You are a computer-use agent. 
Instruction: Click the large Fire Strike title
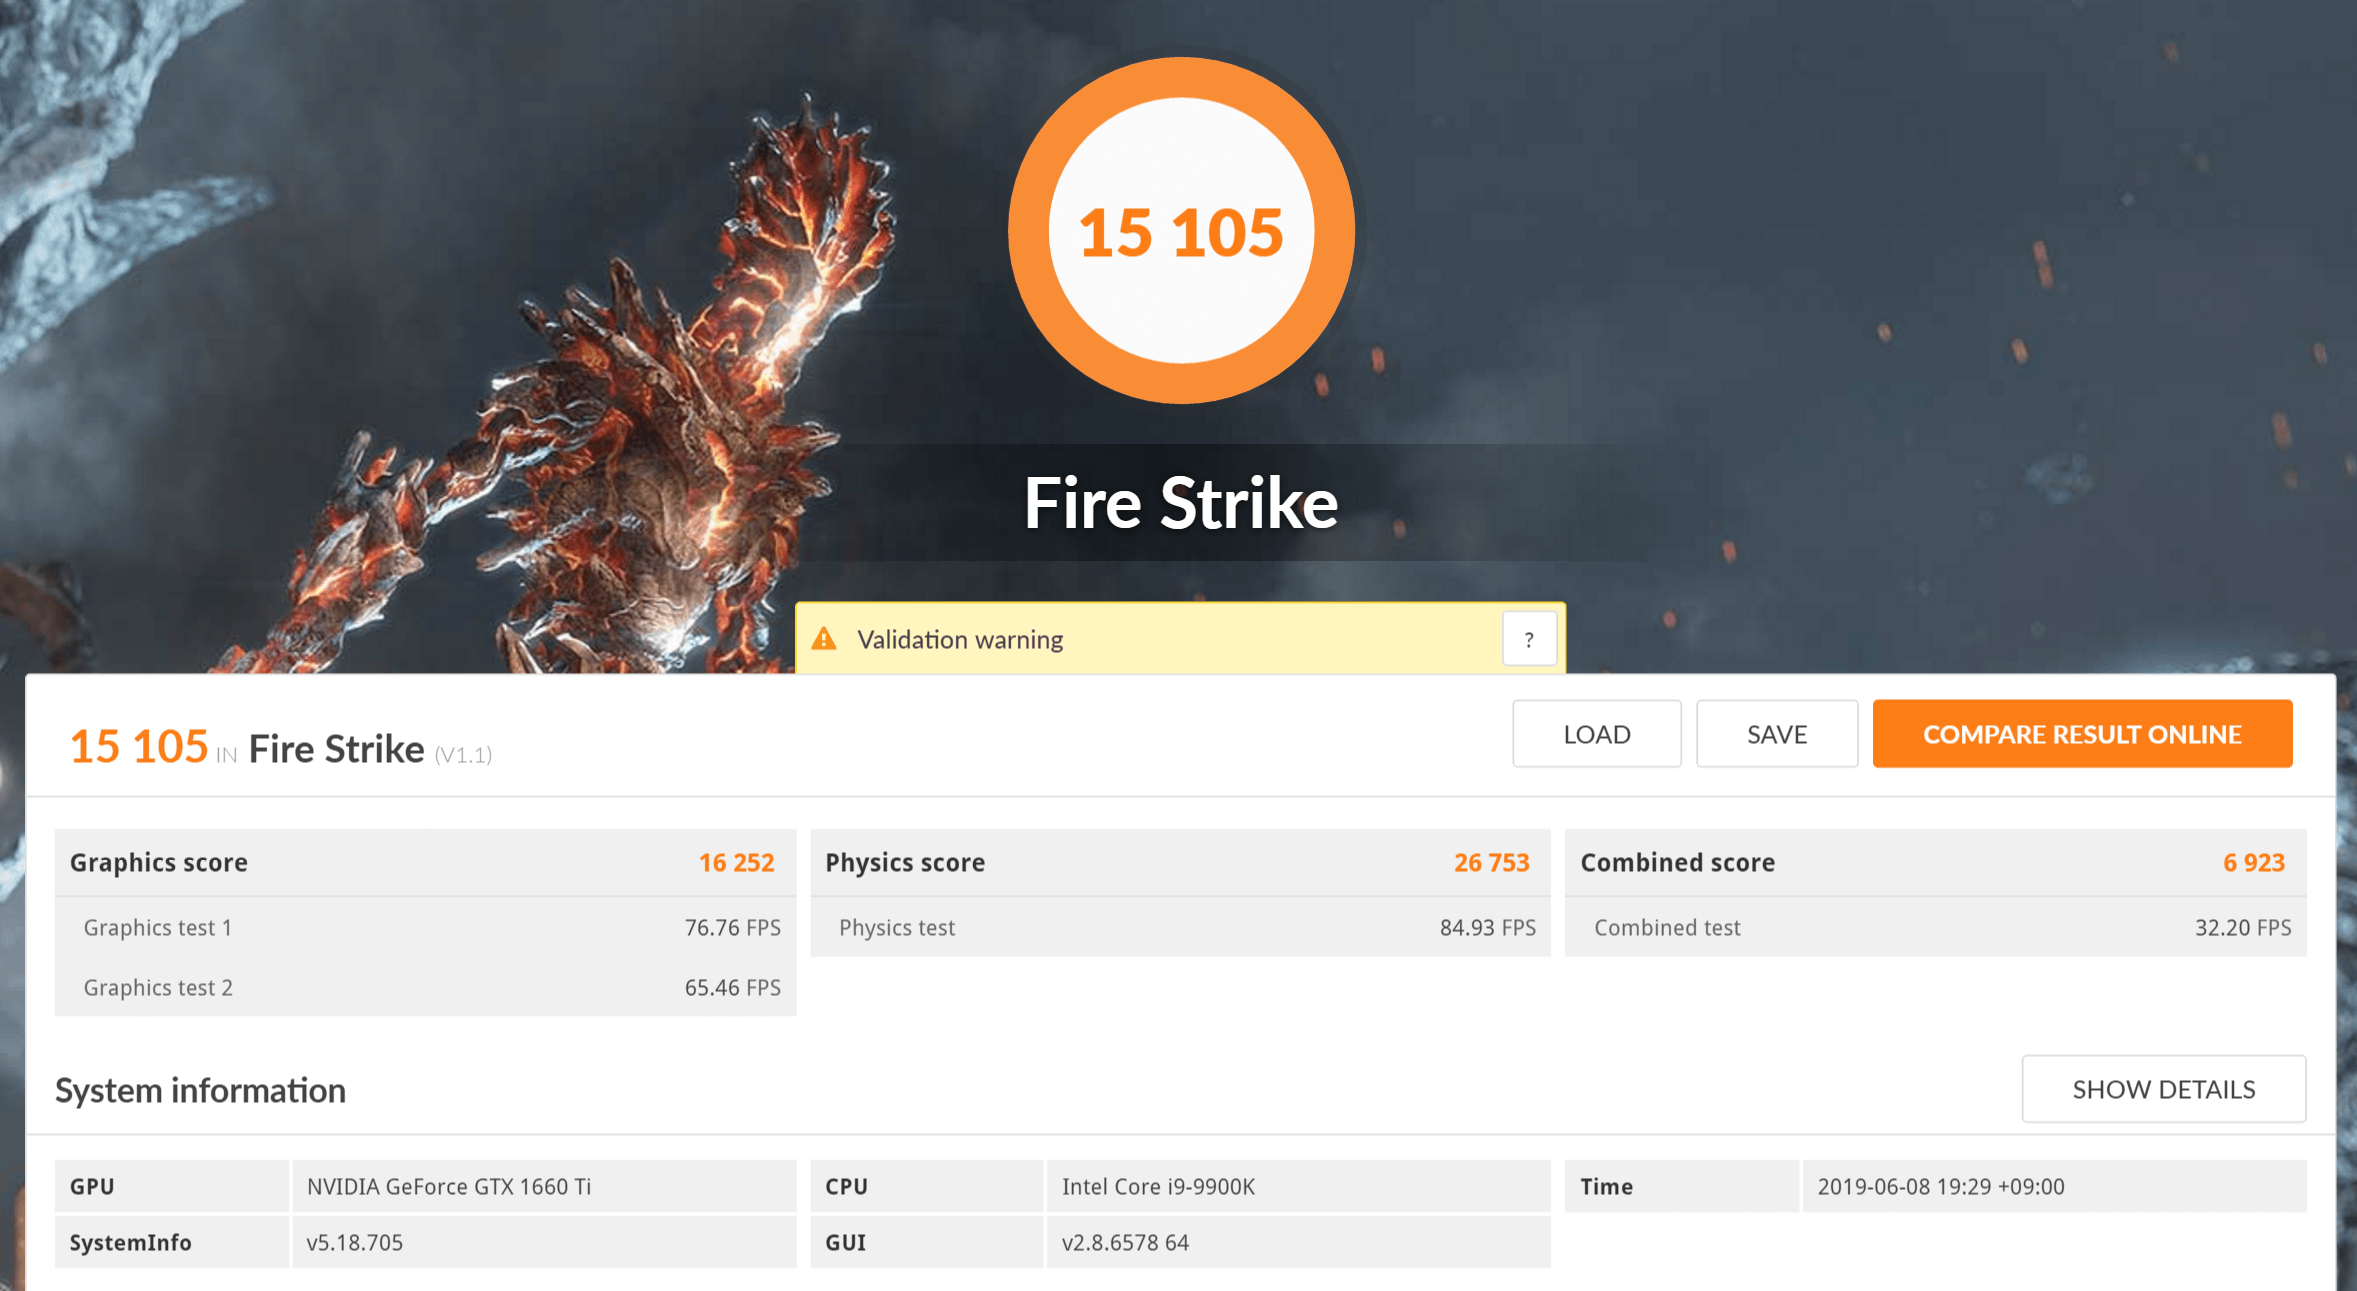1181,502
